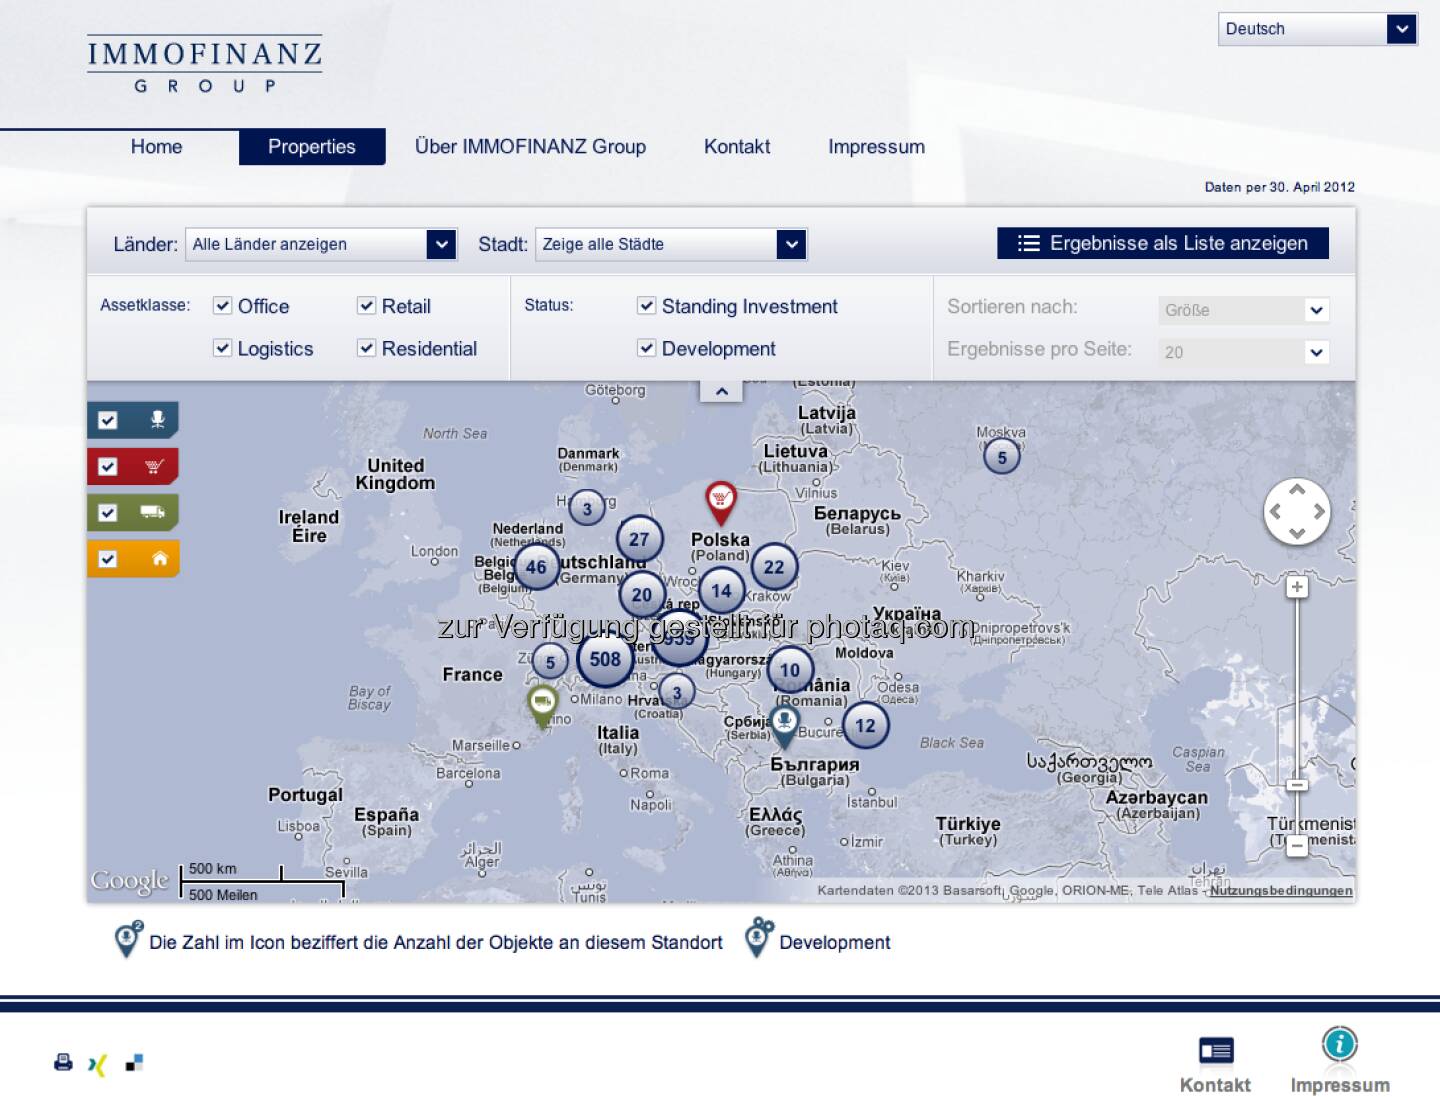The width and height of the screenshot is (1440, 1097).
Task: Collapse the filter panel with the chevron
Action: point(721,391)
